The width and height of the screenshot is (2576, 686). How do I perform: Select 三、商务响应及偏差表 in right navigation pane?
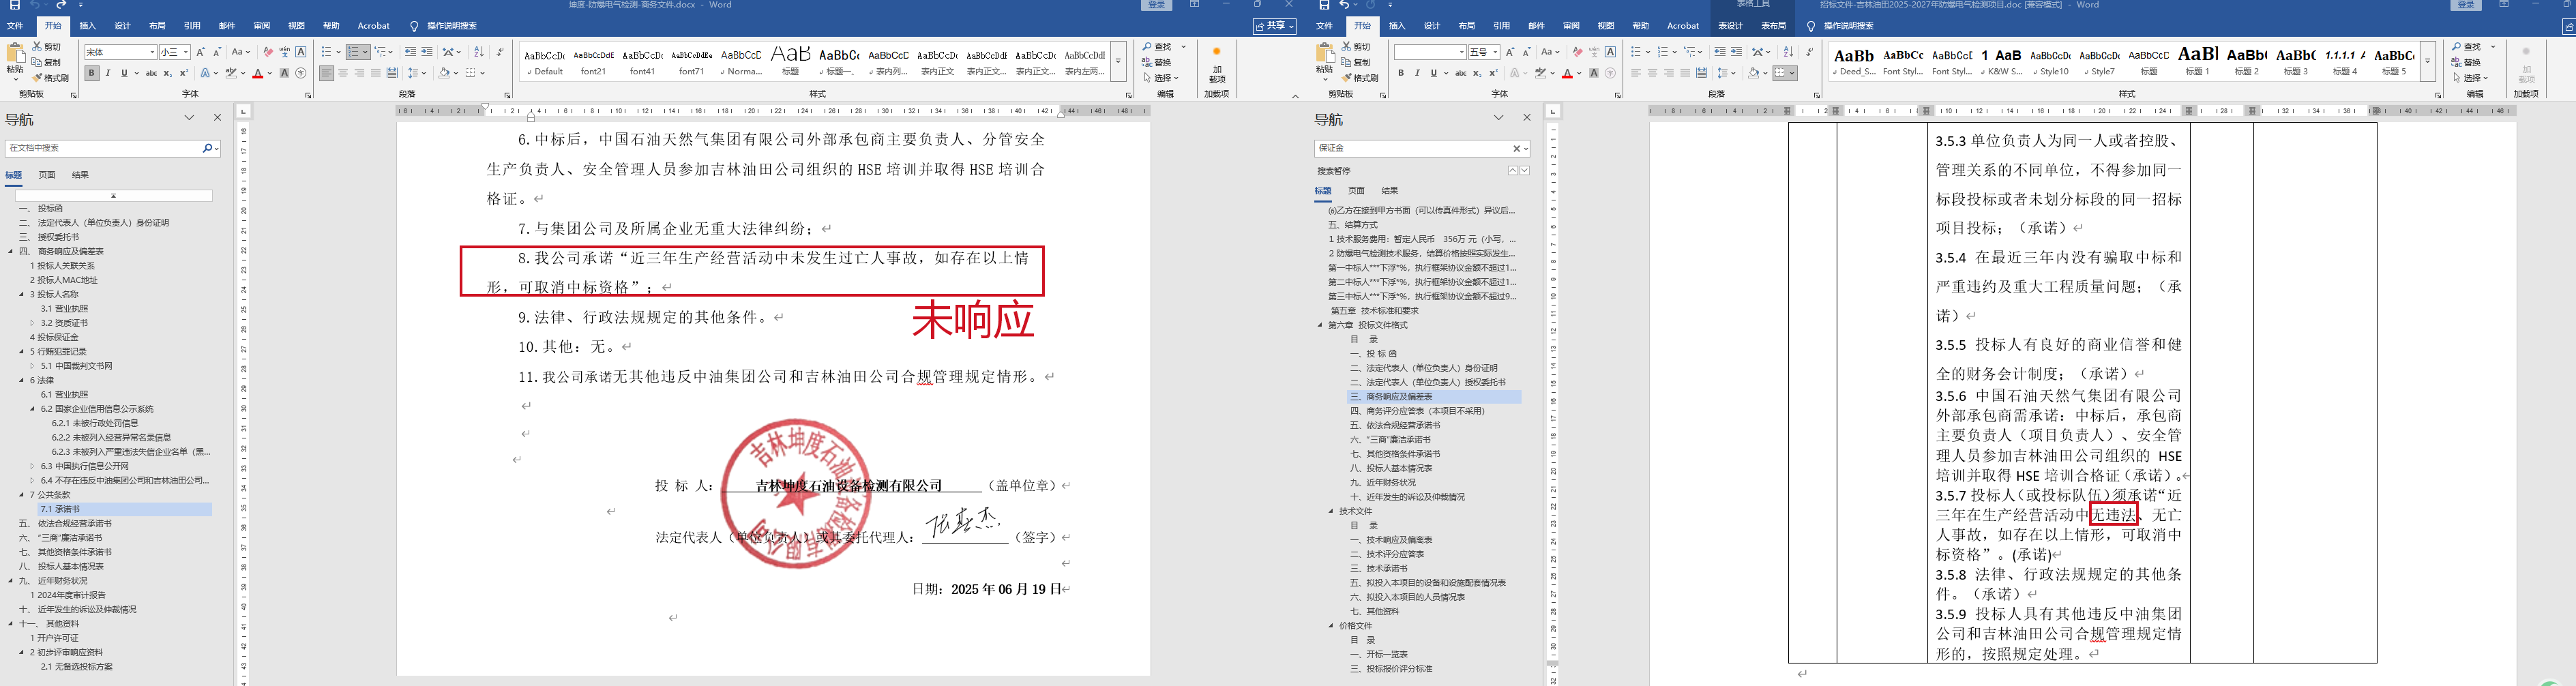pyautogui.click(x=1434, y=397)
